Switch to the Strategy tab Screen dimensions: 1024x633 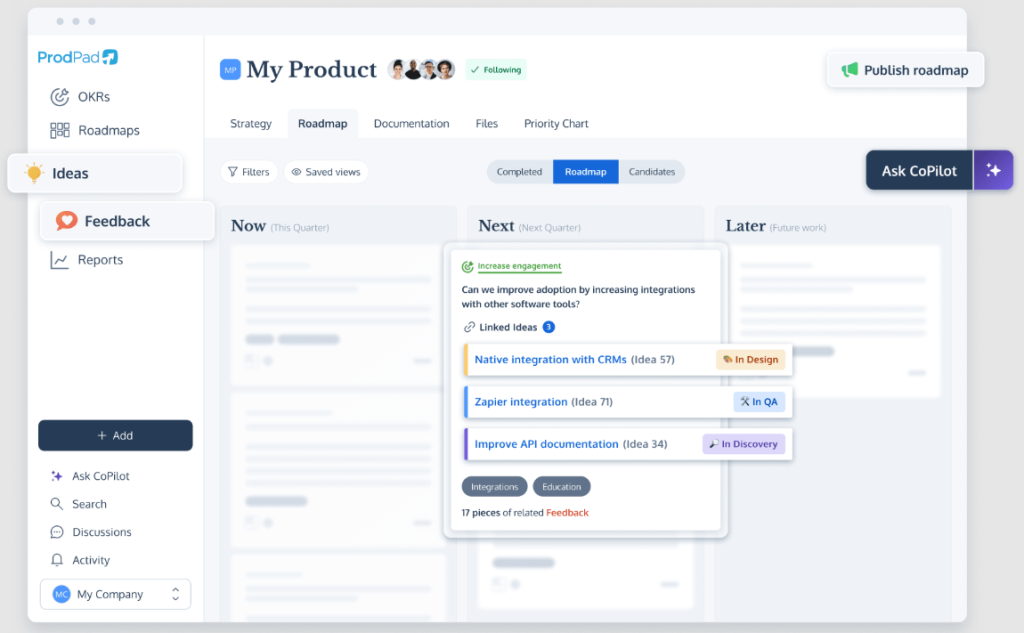coord(250,124)
